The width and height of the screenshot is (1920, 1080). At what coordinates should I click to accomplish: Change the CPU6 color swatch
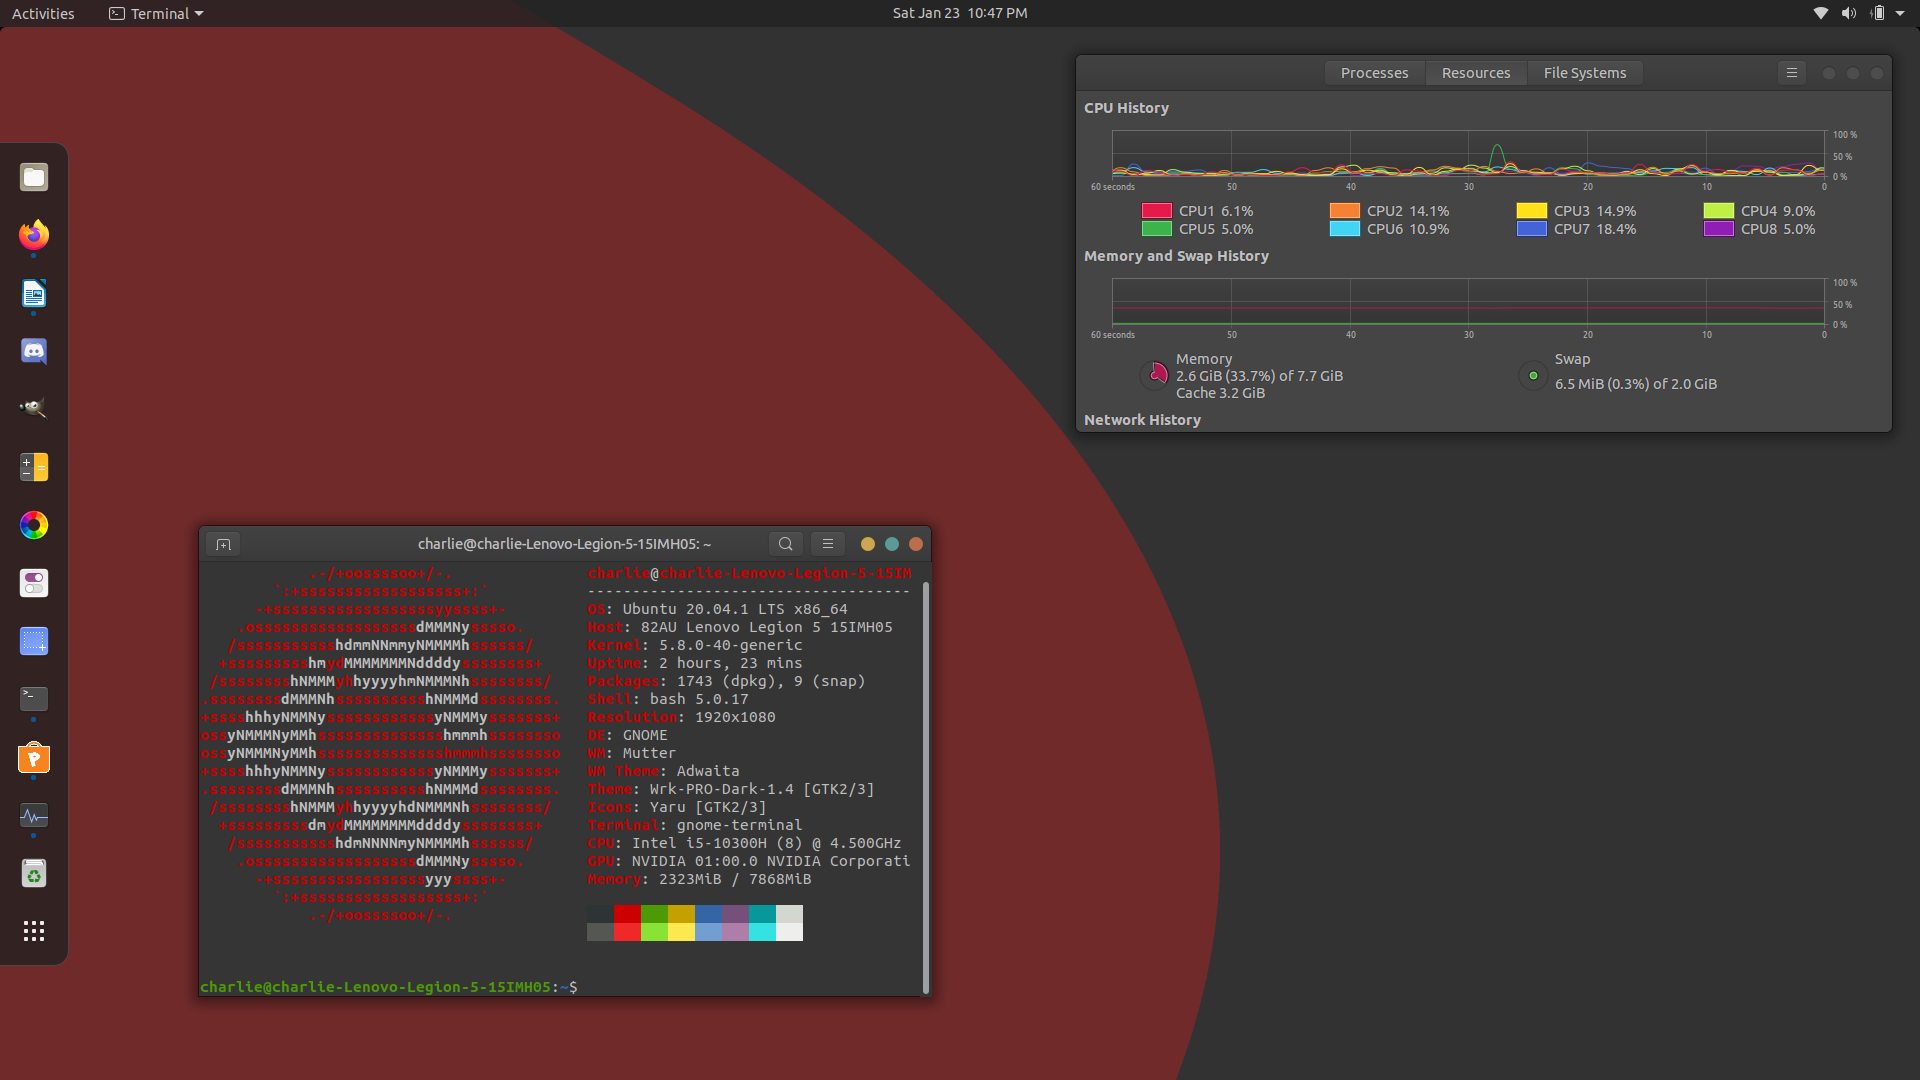click(1344, 229)
